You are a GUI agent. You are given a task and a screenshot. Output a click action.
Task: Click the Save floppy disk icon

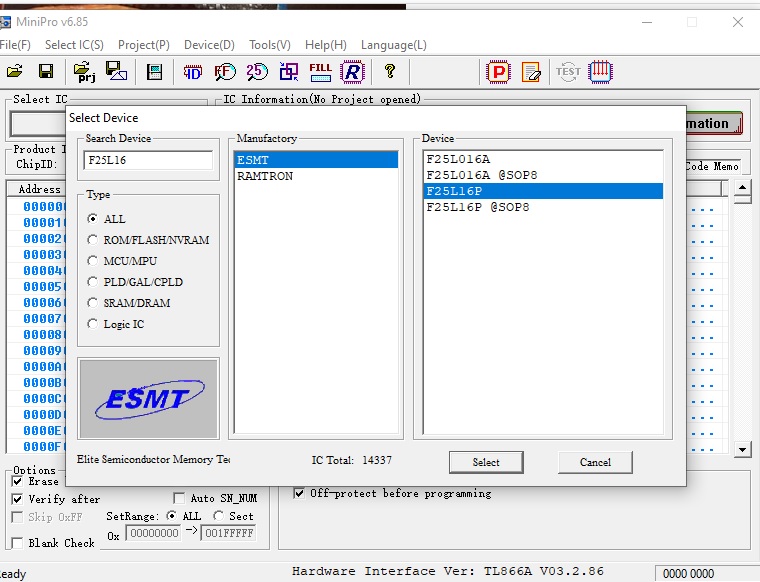46,71
